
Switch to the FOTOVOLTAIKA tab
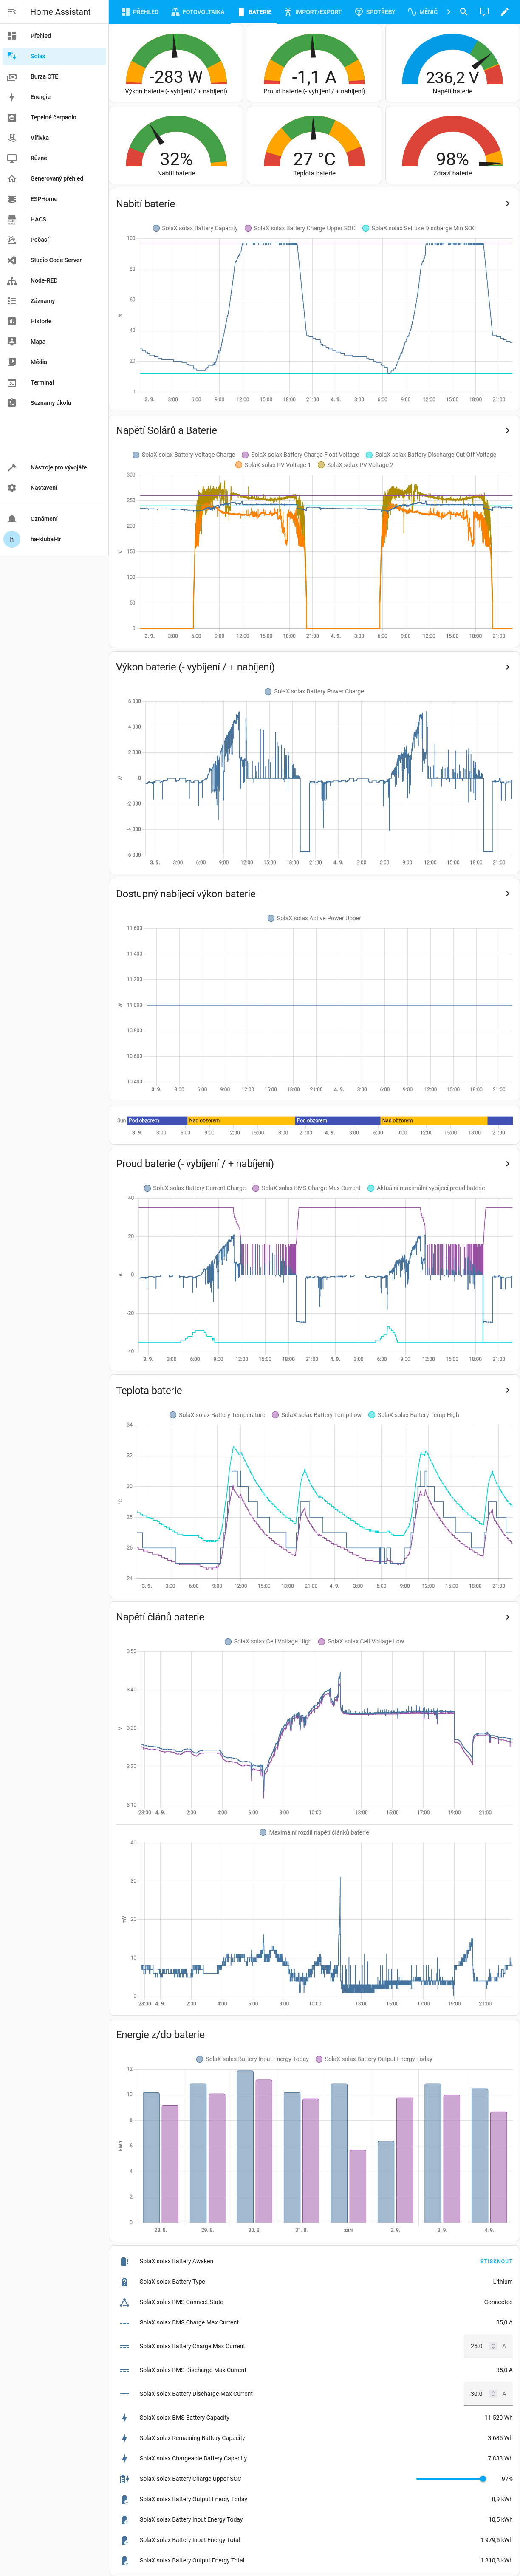pos(197,12)
